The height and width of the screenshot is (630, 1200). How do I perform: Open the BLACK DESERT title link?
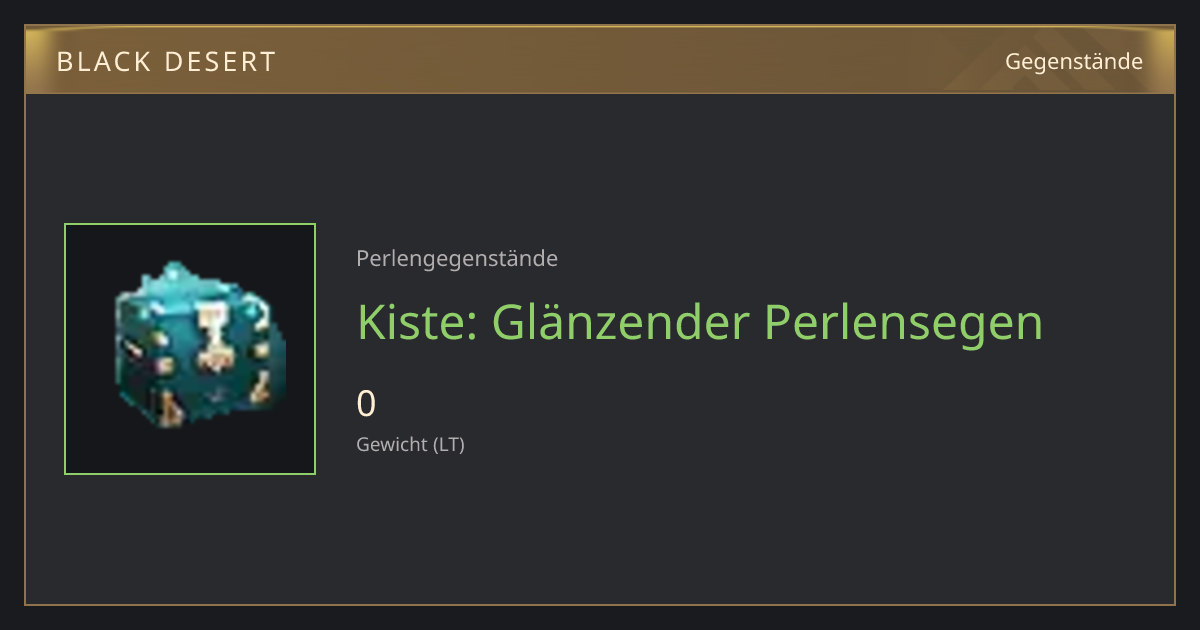pos(166,62)
